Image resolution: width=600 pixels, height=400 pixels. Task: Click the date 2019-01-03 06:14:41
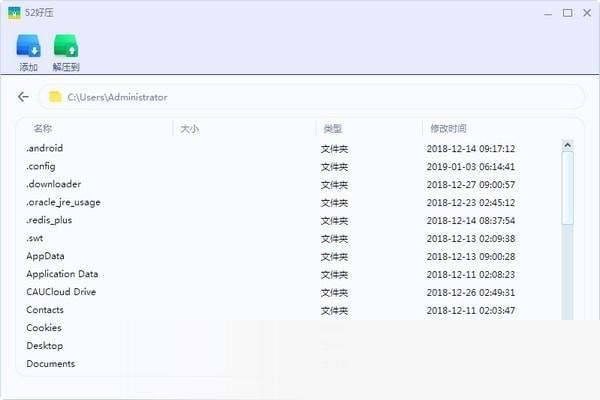pos(471,167)
